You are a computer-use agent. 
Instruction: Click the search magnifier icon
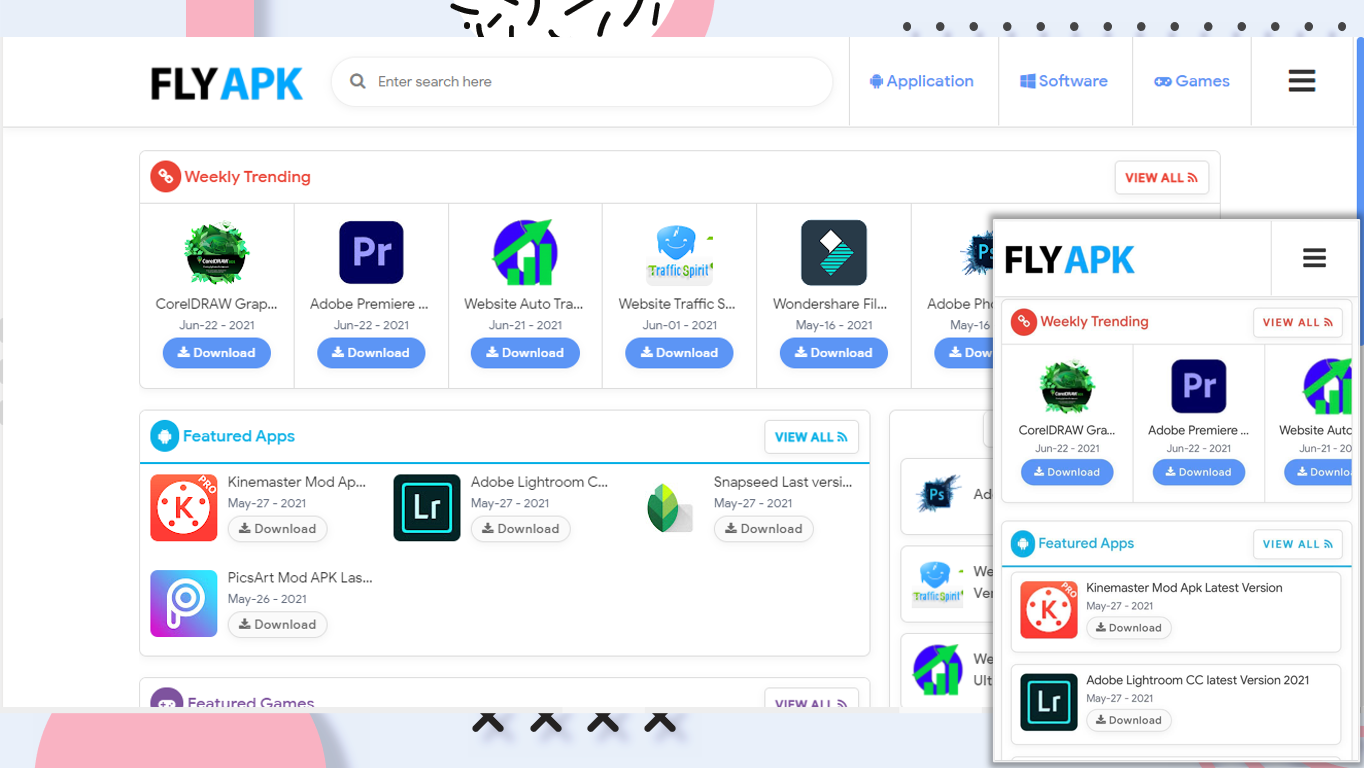[x=357, y=82]
